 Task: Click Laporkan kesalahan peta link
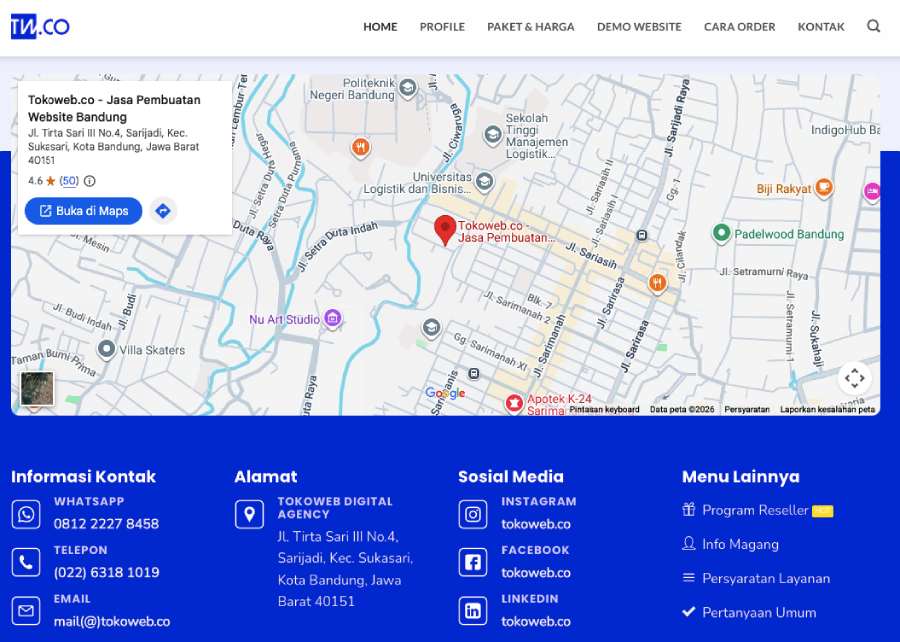point(827,409)
